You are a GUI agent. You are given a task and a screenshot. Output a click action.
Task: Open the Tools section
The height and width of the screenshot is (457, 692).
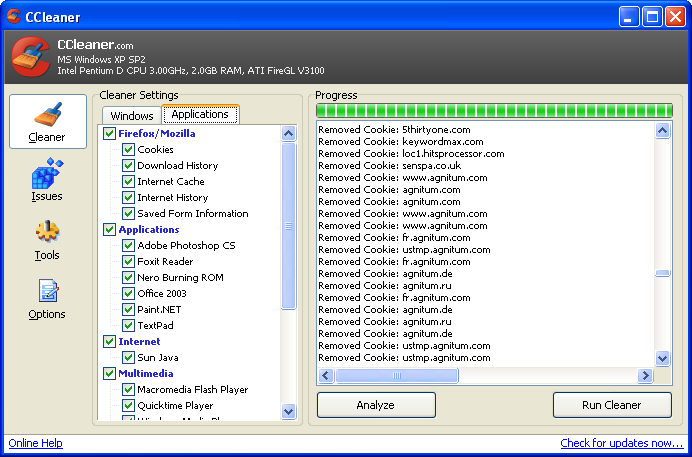click(47, 240)
